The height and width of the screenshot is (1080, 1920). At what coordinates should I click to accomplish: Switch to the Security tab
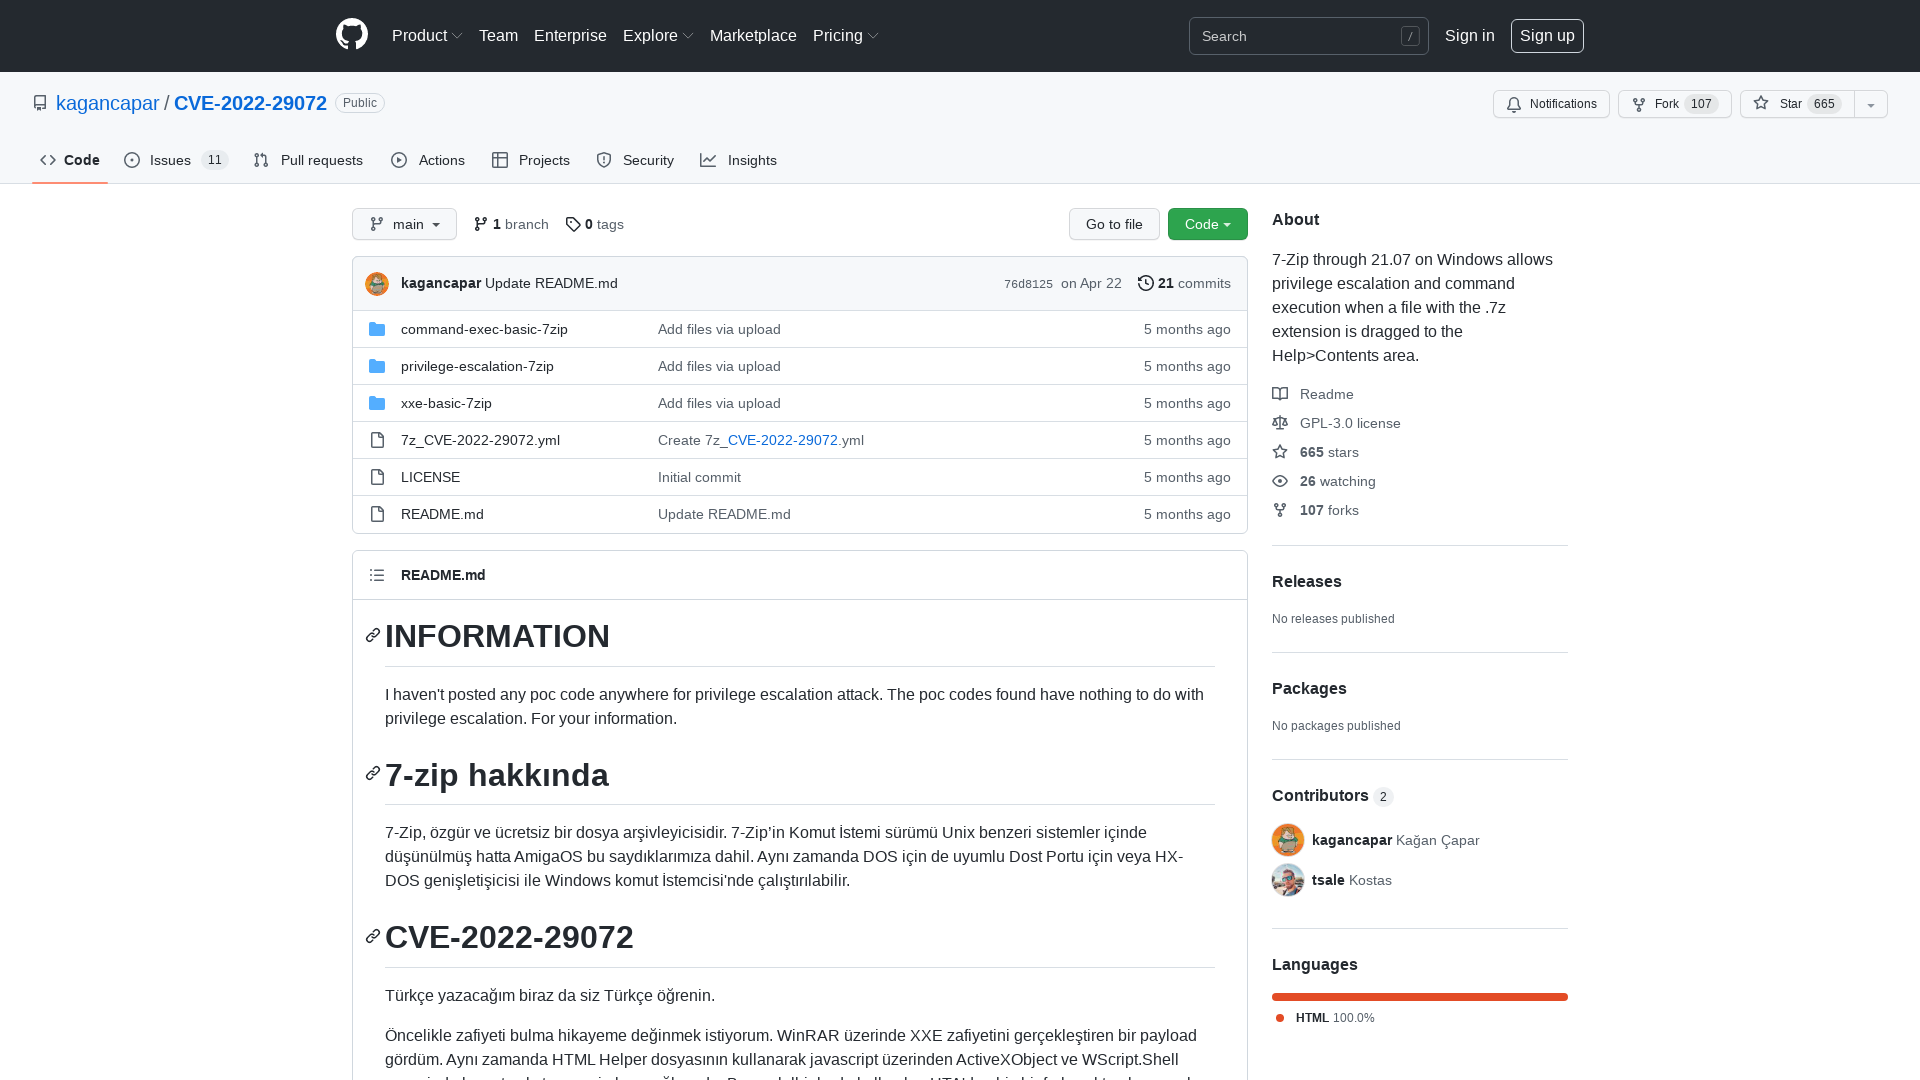pos(635,160)
